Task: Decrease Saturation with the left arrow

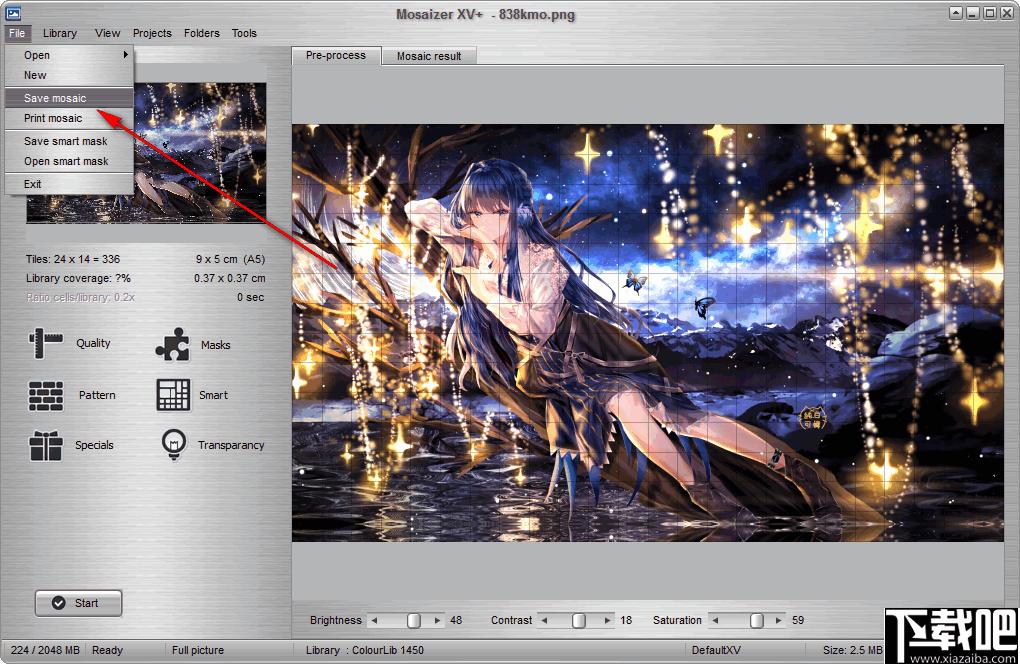Action: (715, 620)
